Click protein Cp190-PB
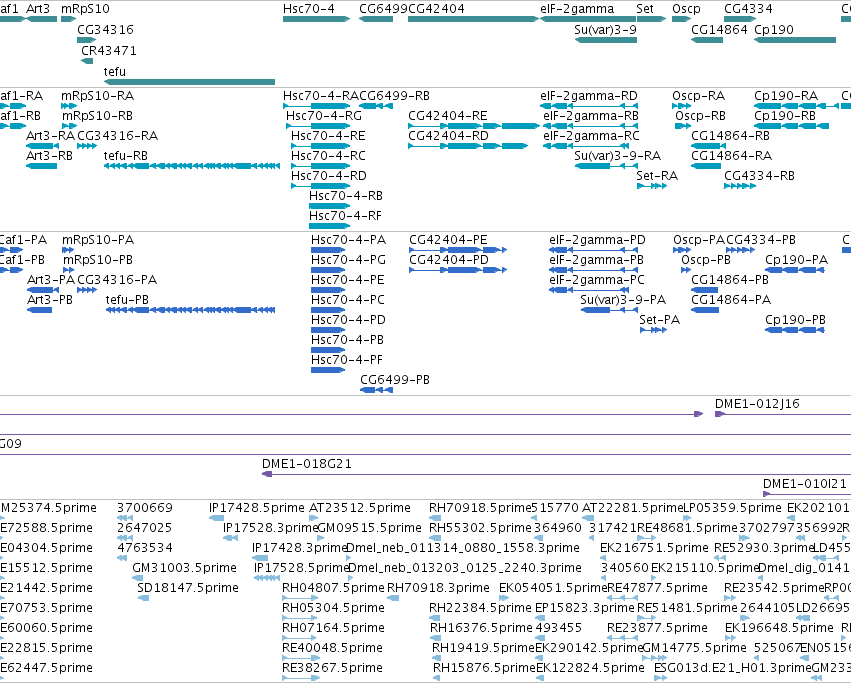The height and width of the screenshot is (683, 851). (795, 330)
